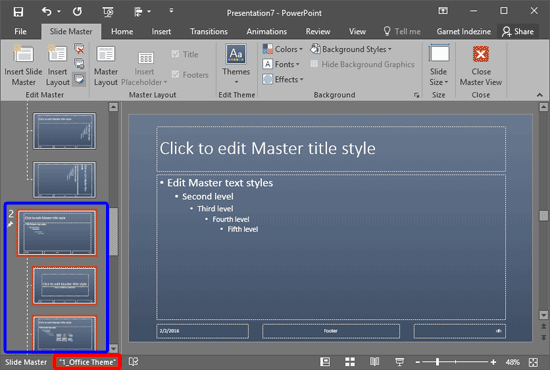Open Ribbon Display Options icon

[x=443, y=11]
